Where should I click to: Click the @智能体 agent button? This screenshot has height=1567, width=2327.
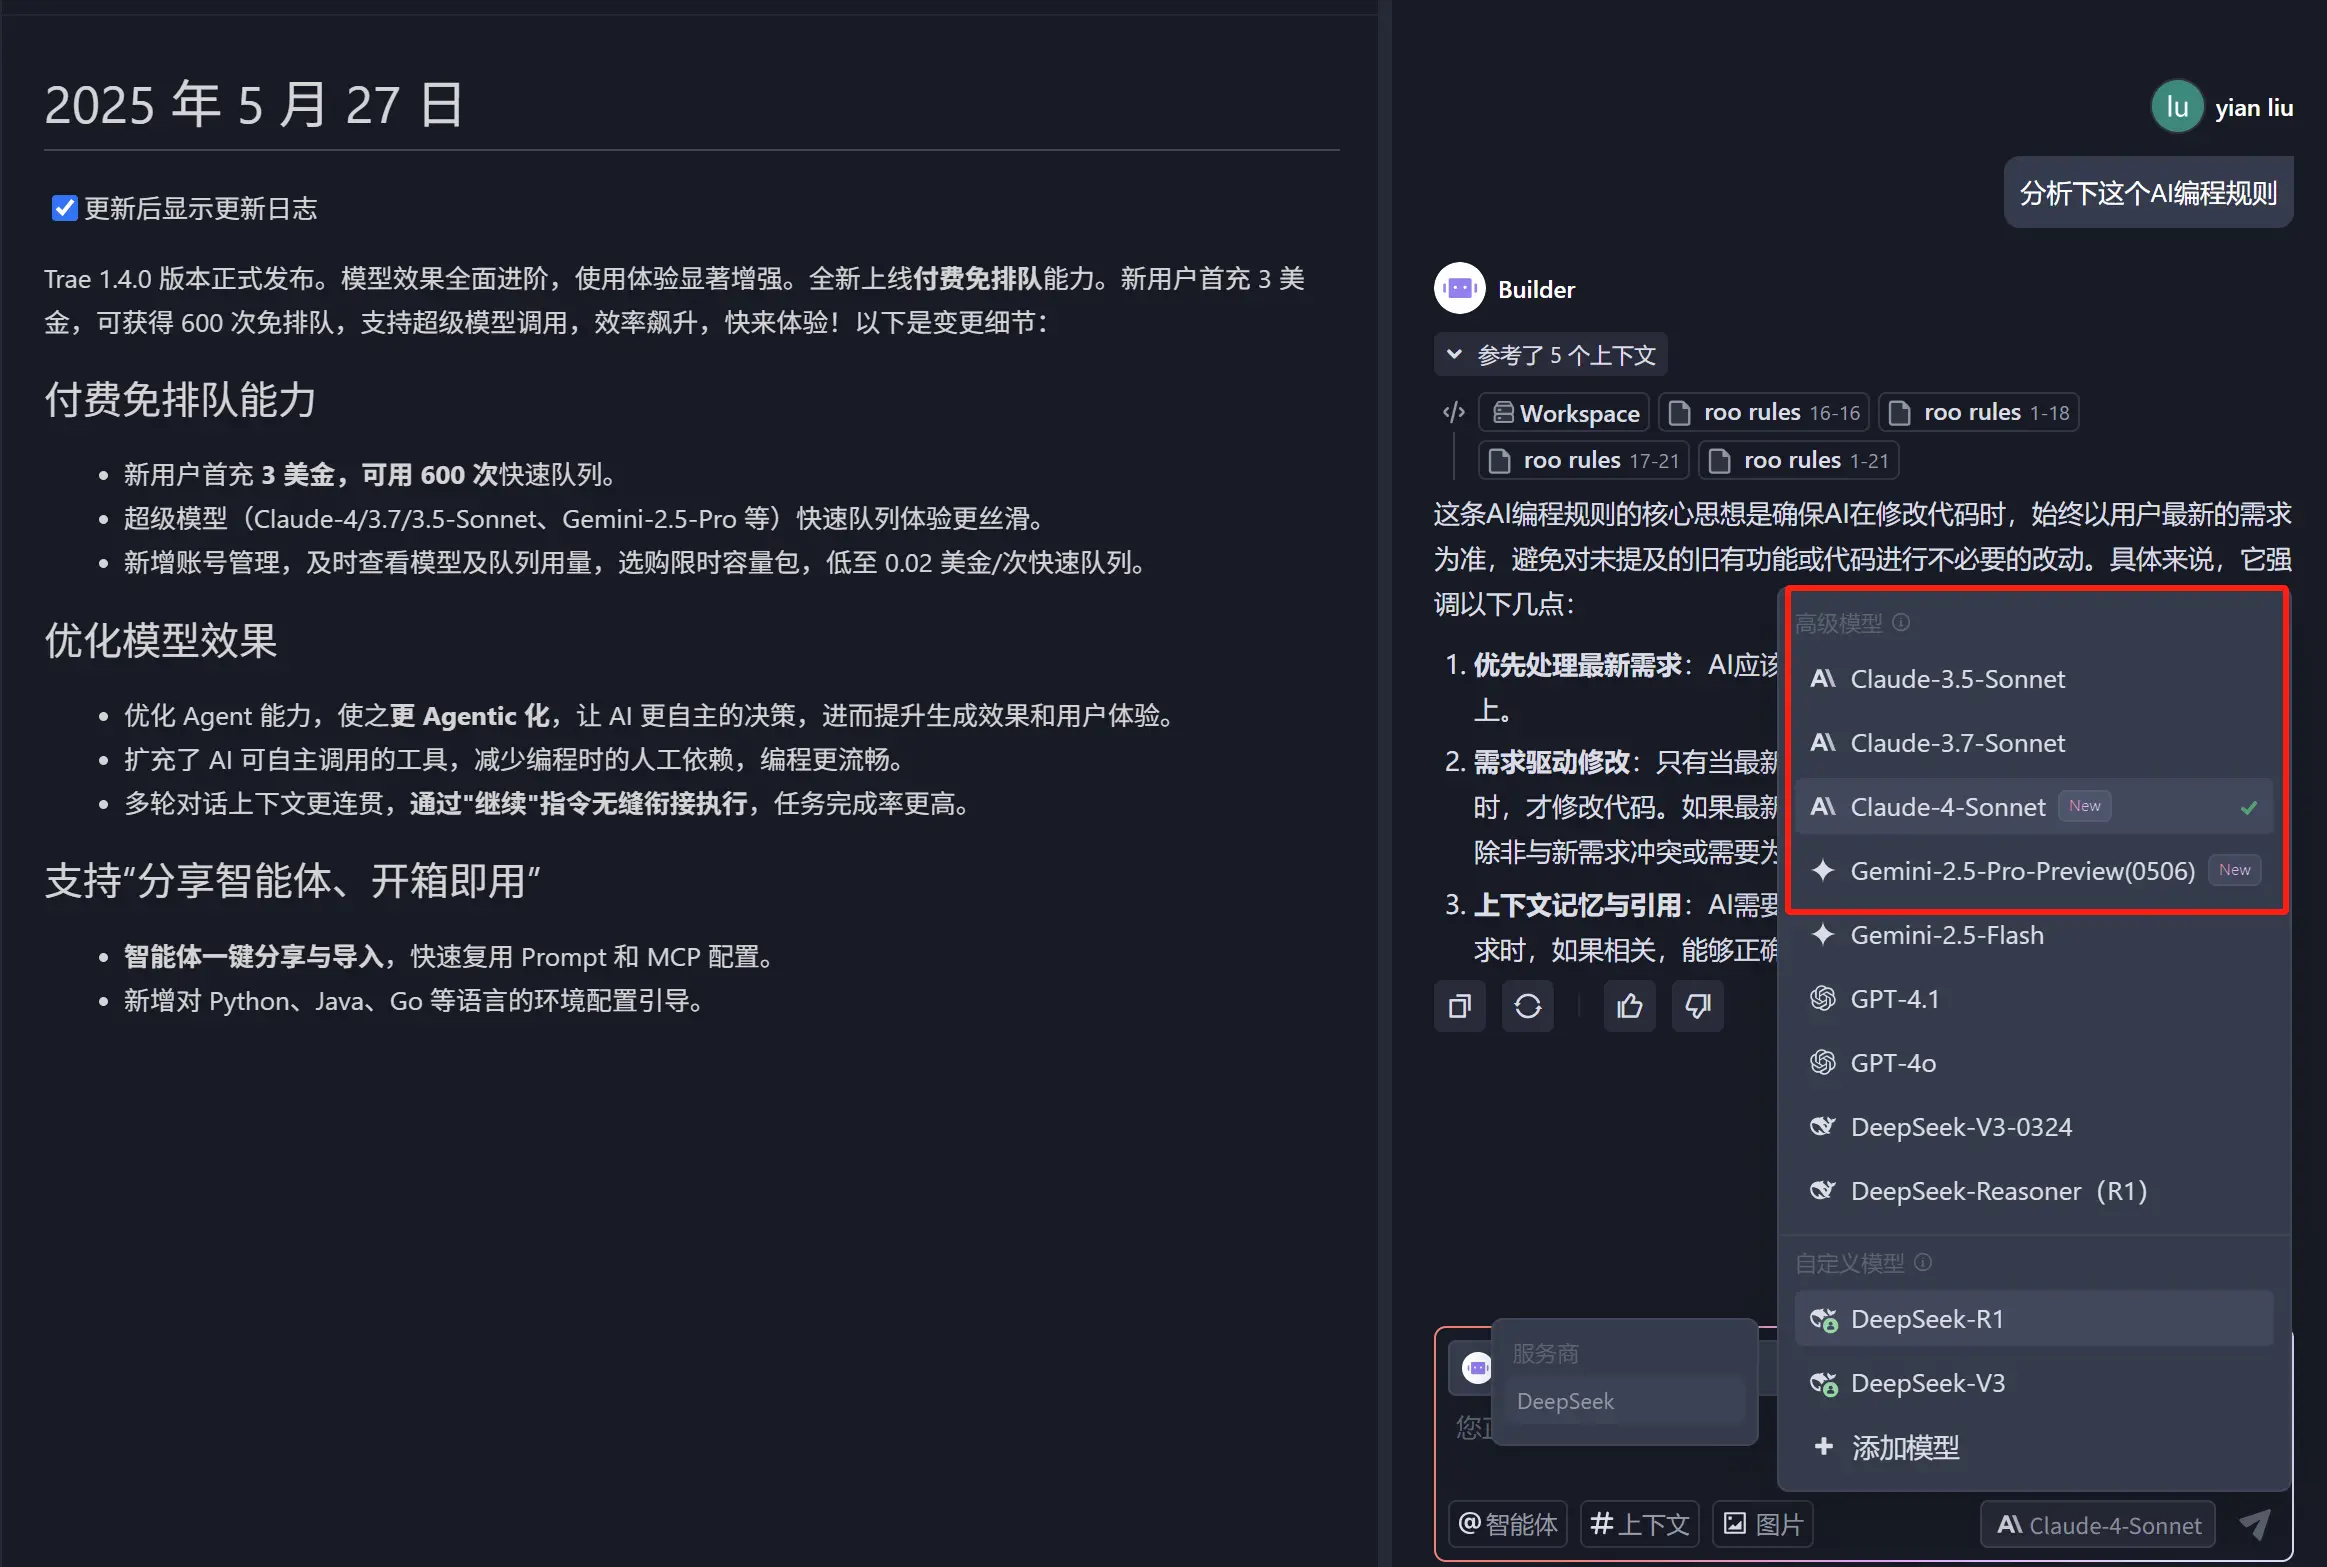1508,1524
